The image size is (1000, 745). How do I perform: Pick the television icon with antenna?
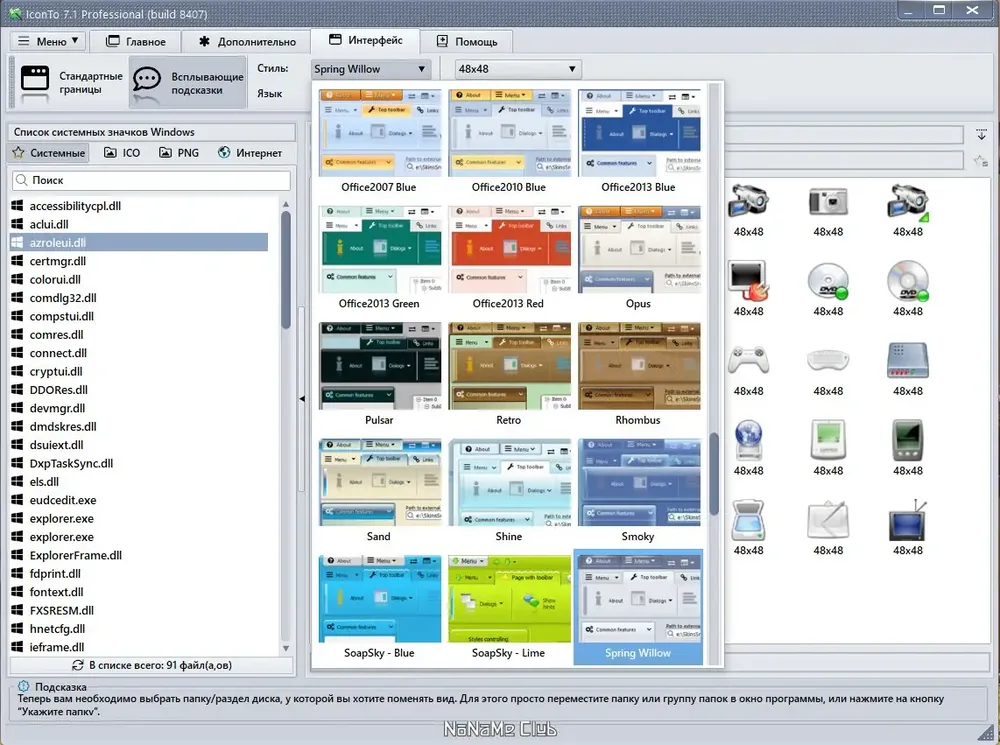click(x=908, y=520)
